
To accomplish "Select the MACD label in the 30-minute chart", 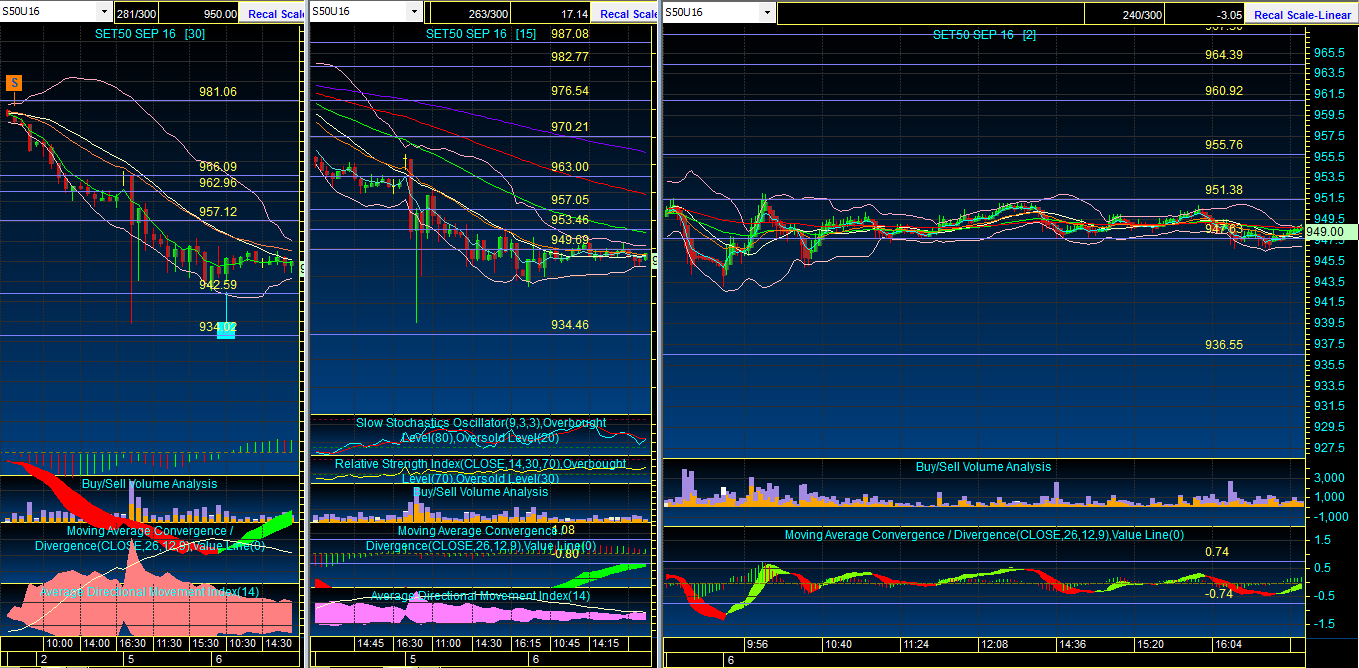I will tap(149, 538).
